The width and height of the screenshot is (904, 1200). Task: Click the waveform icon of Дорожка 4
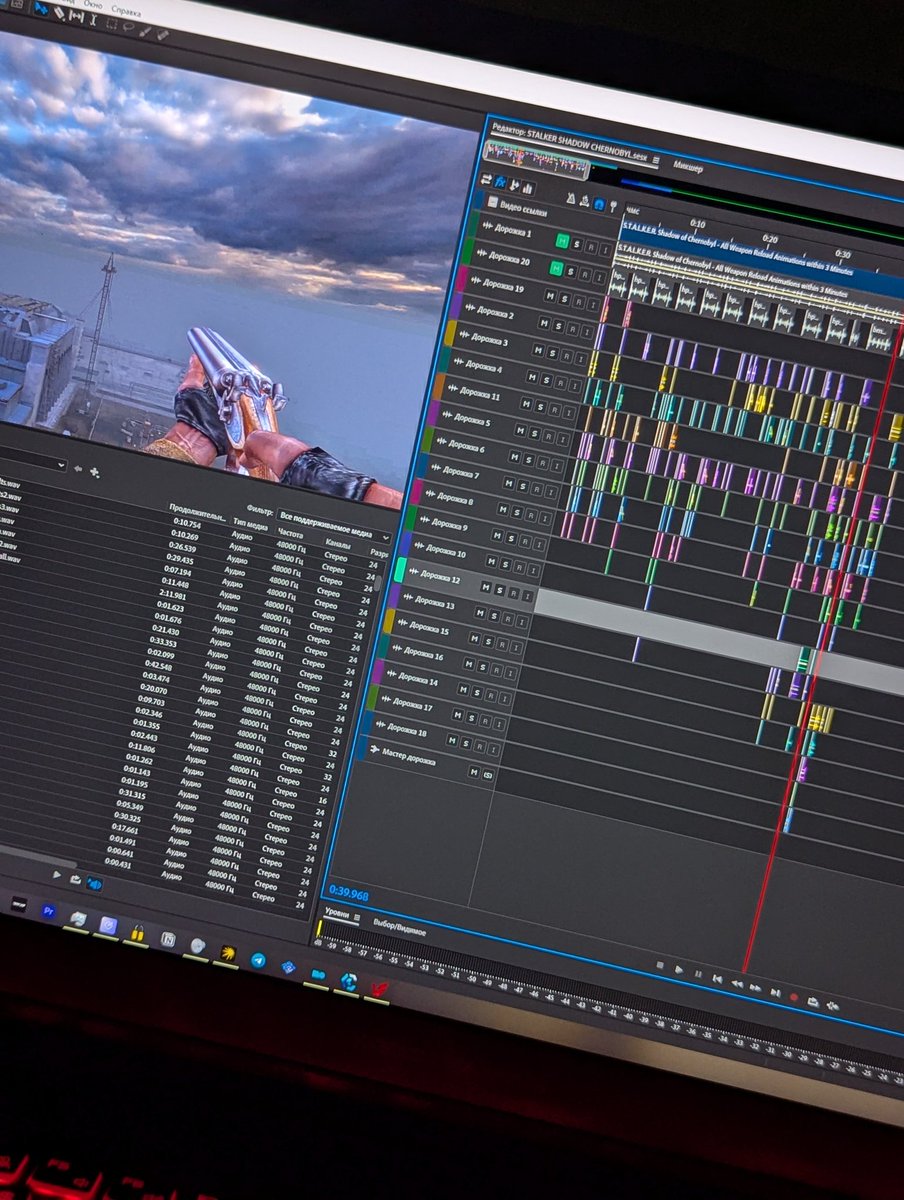click(458, 362)
